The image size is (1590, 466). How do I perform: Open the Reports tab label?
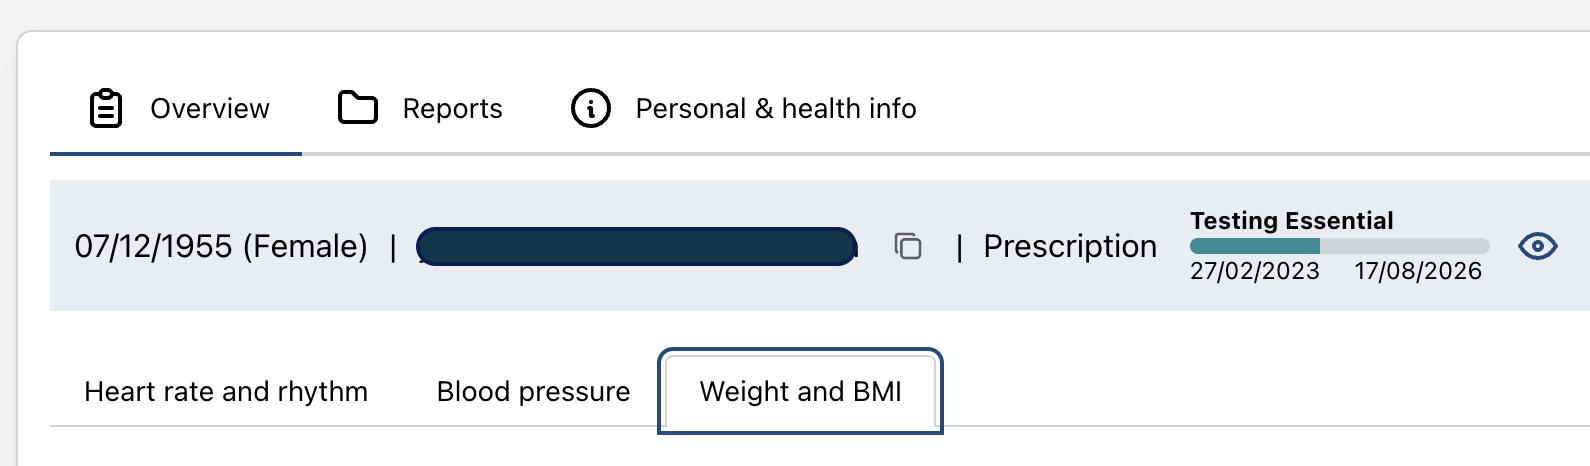[452, 108]
